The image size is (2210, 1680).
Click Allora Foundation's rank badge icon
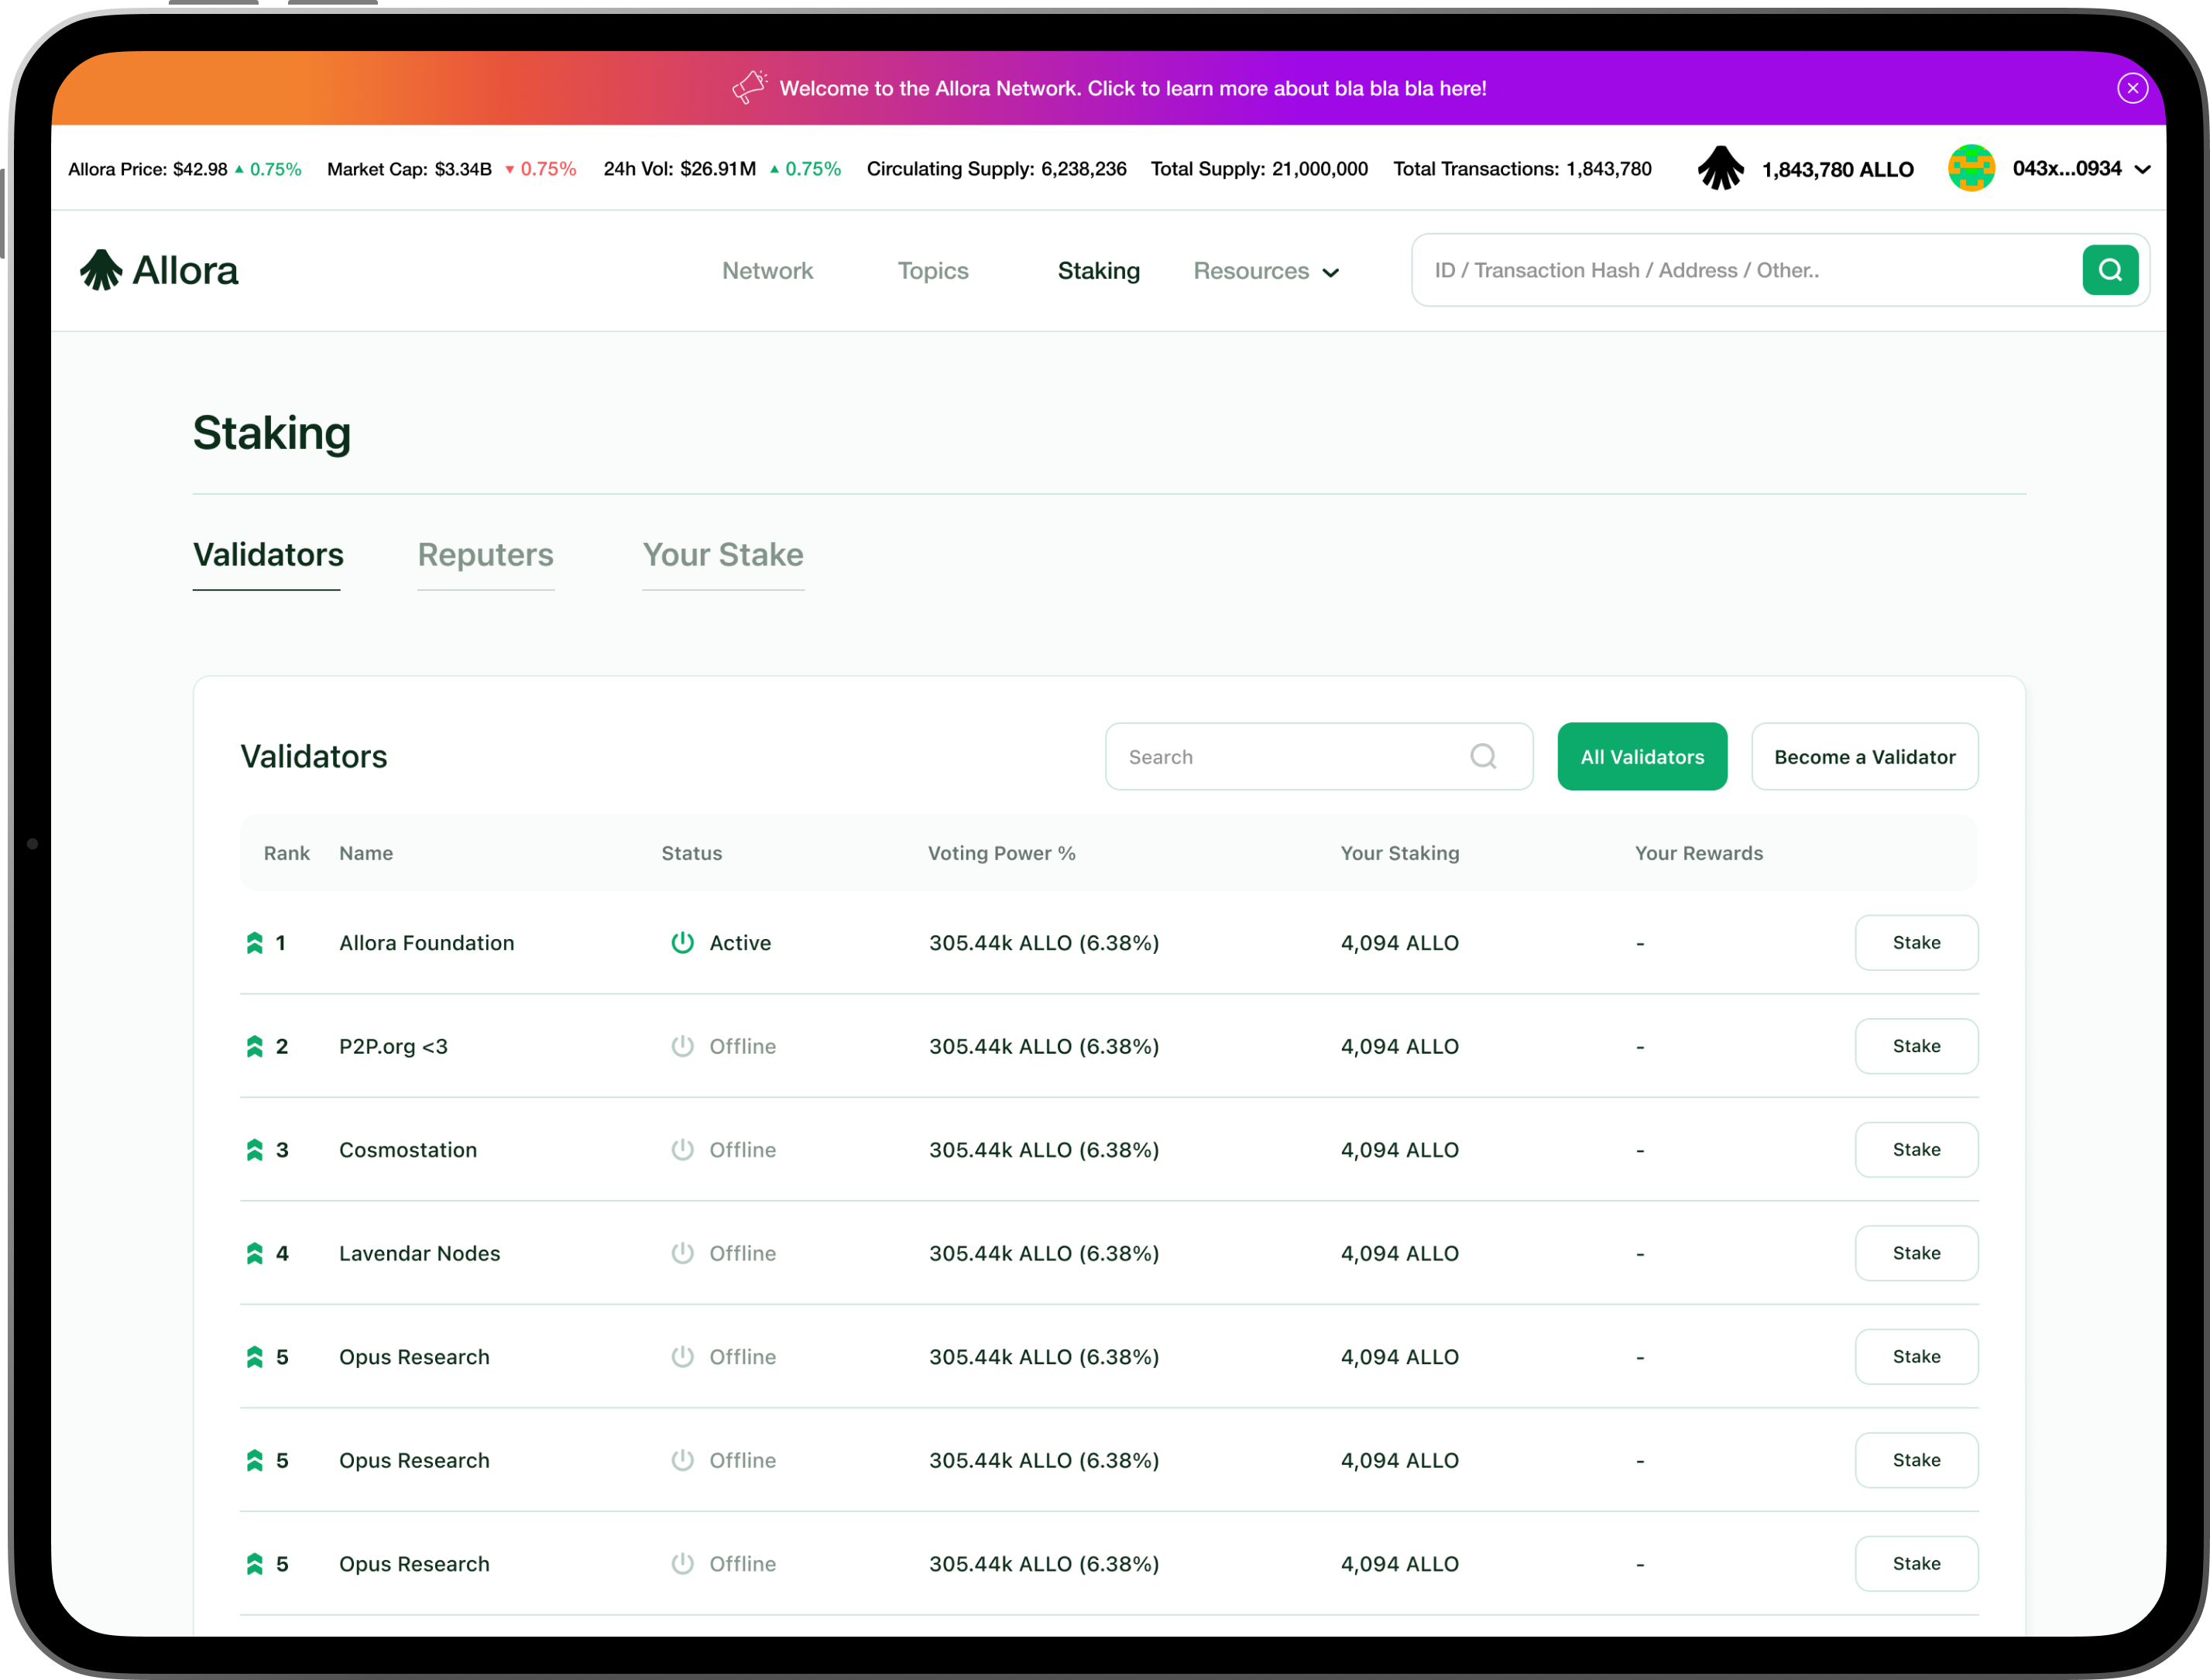tap(254, 943)
